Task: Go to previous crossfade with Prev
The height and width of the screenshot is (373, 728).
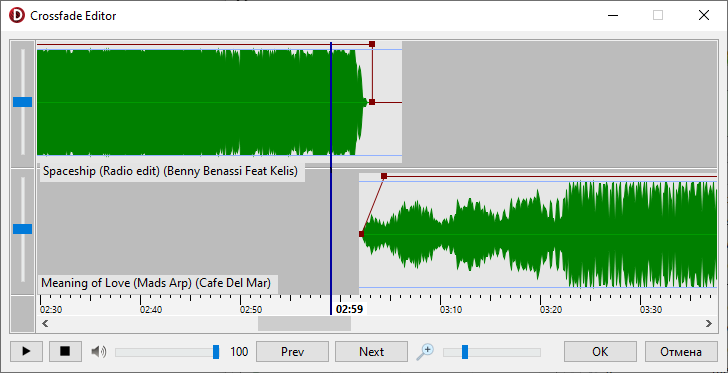Action: (292, 352)
